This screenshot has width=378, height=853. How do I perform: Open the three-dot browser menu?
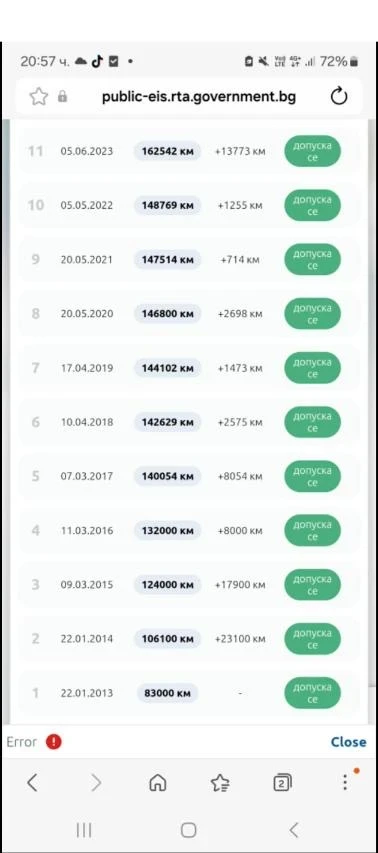point(345,782)
